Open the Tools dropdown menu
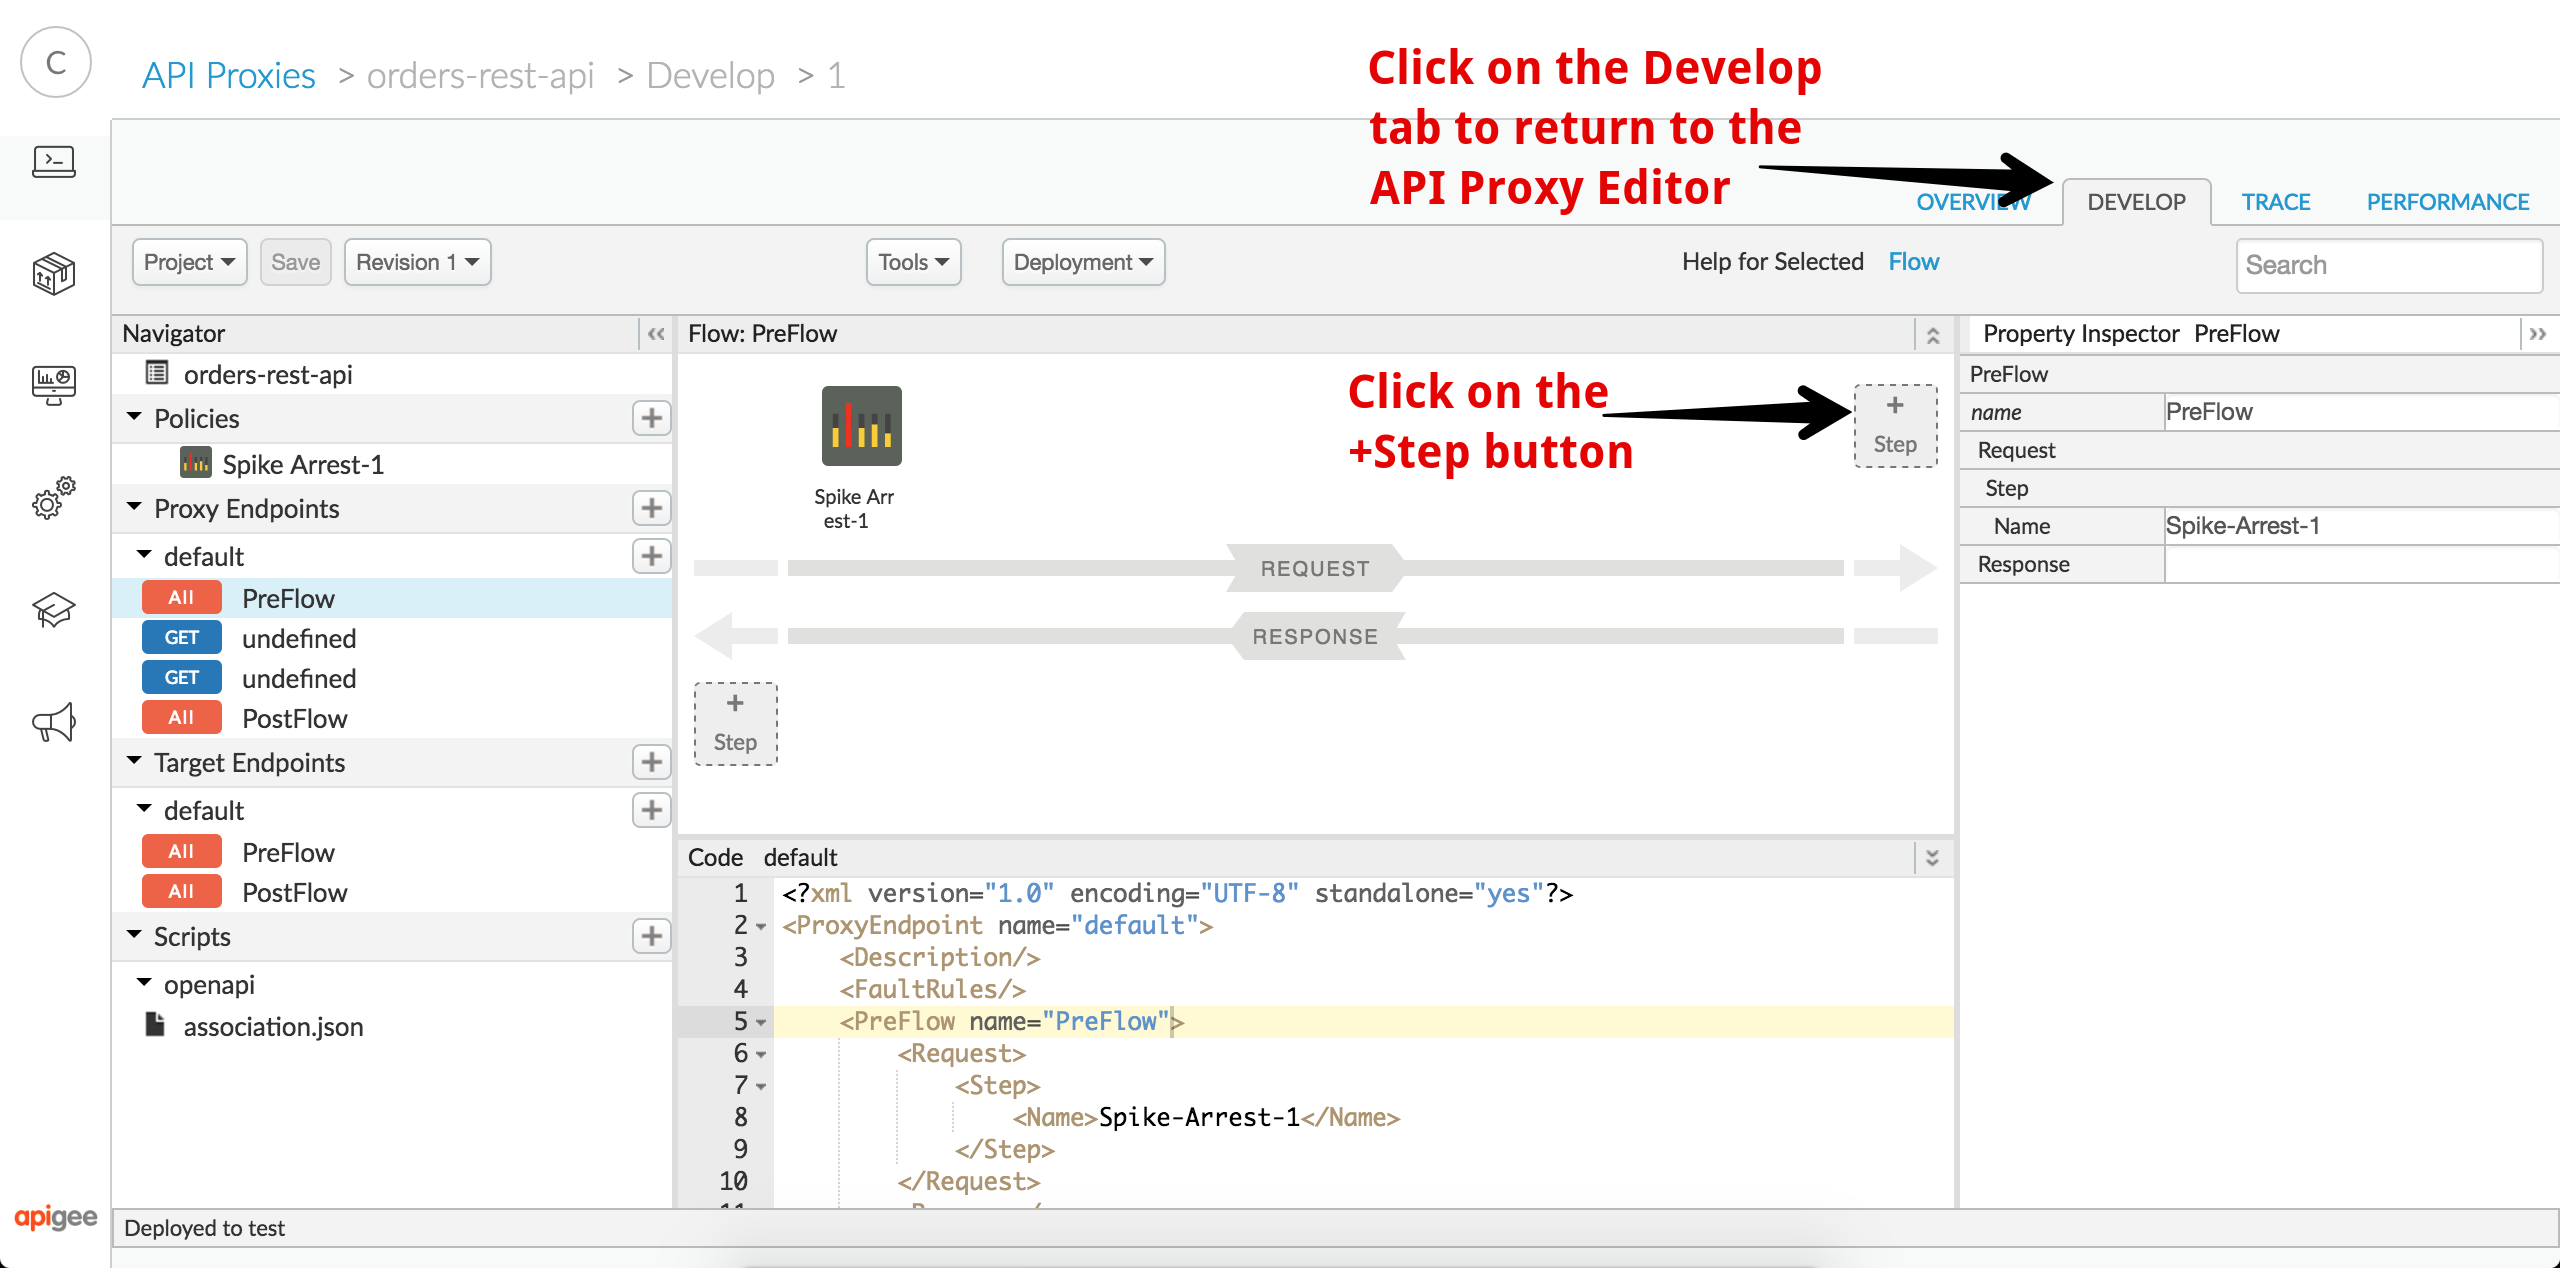 click(913, 262)
